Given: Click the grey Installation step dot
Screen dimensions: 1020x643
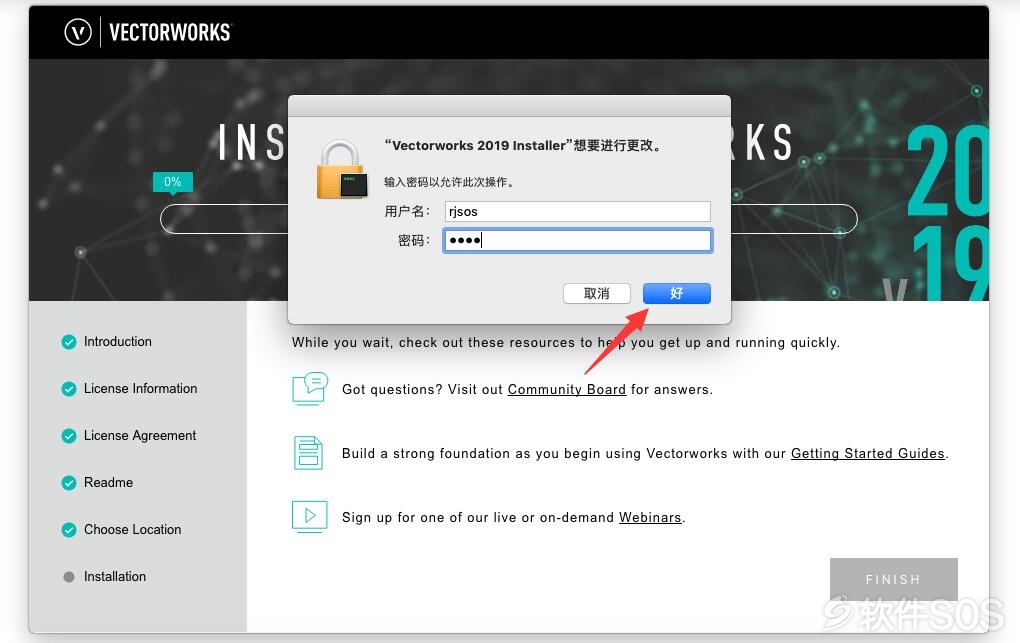Looking at the screenshot, I should (69, 577).
